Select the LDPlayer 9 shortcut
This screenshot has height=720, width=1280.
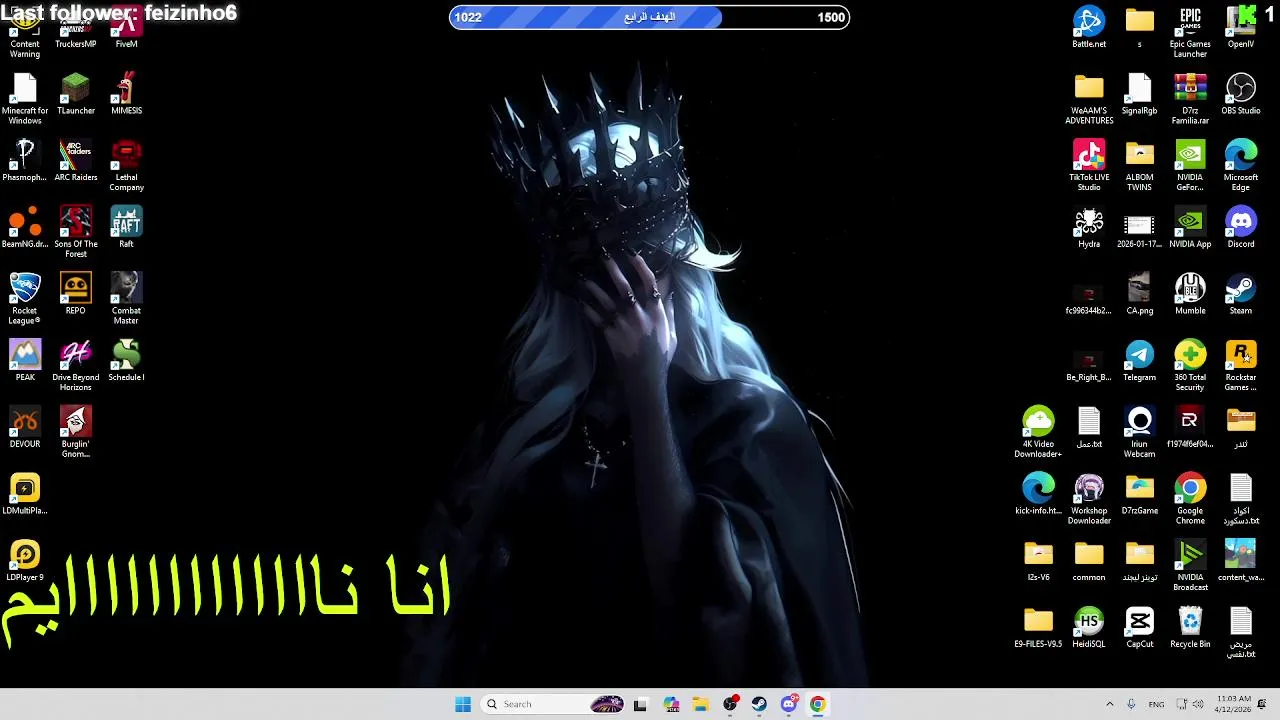tap(25, 561)
